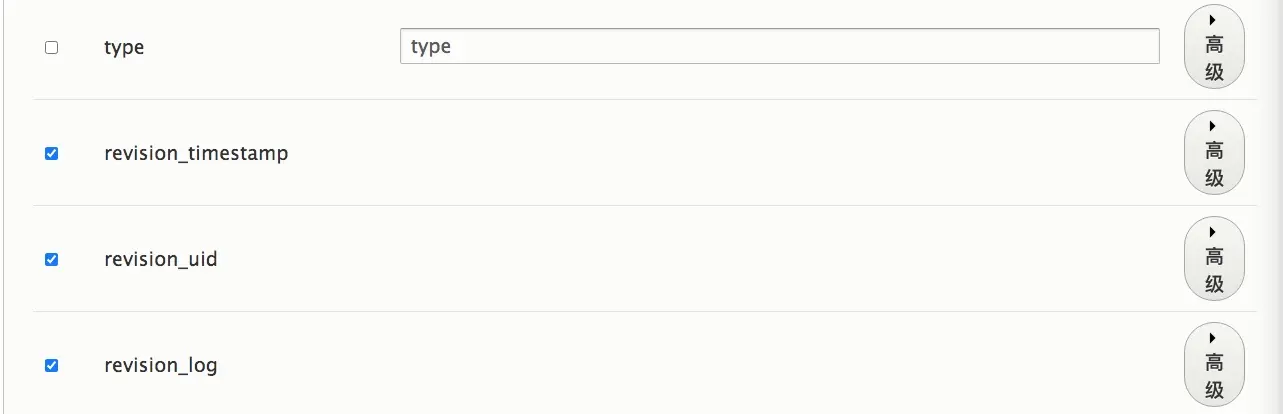Show 高级 options for revision_log

1214,376
